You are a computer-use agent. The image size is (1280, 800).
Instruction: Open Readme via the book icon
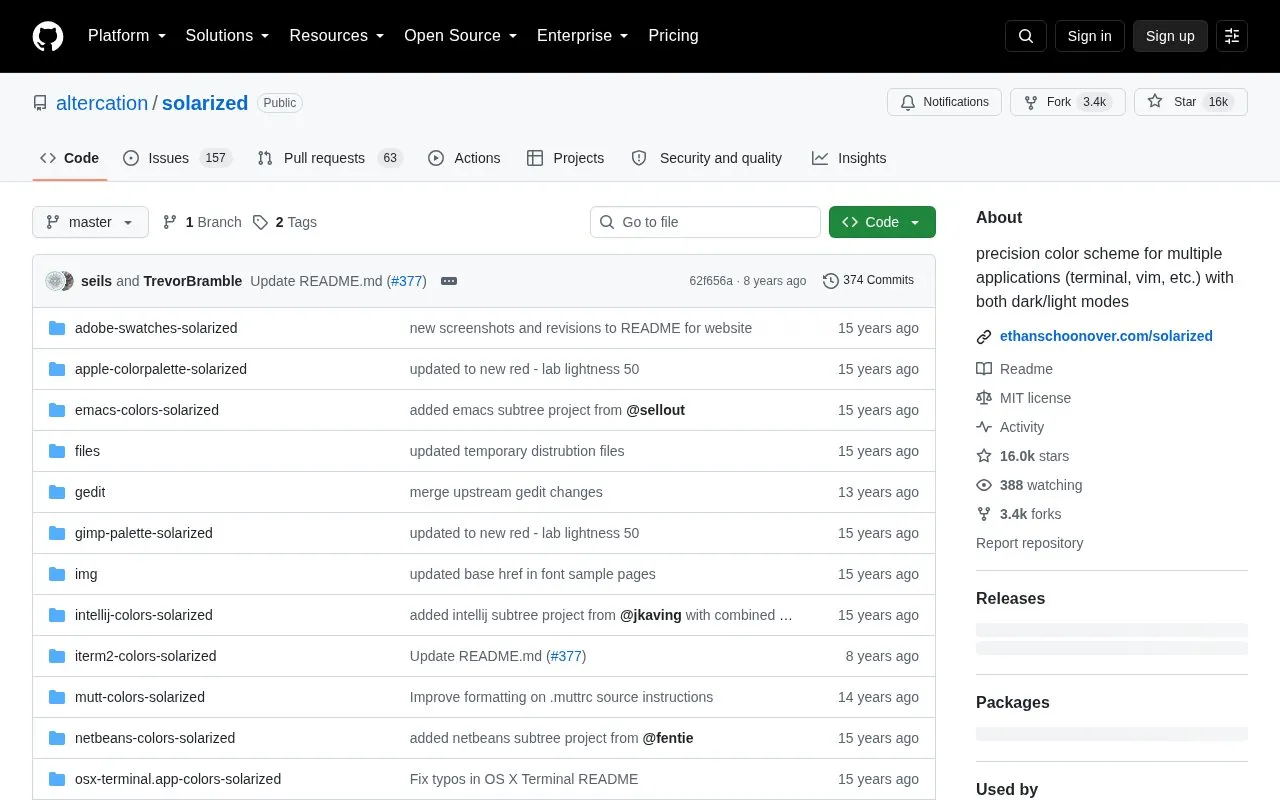tap(1014, 369)
